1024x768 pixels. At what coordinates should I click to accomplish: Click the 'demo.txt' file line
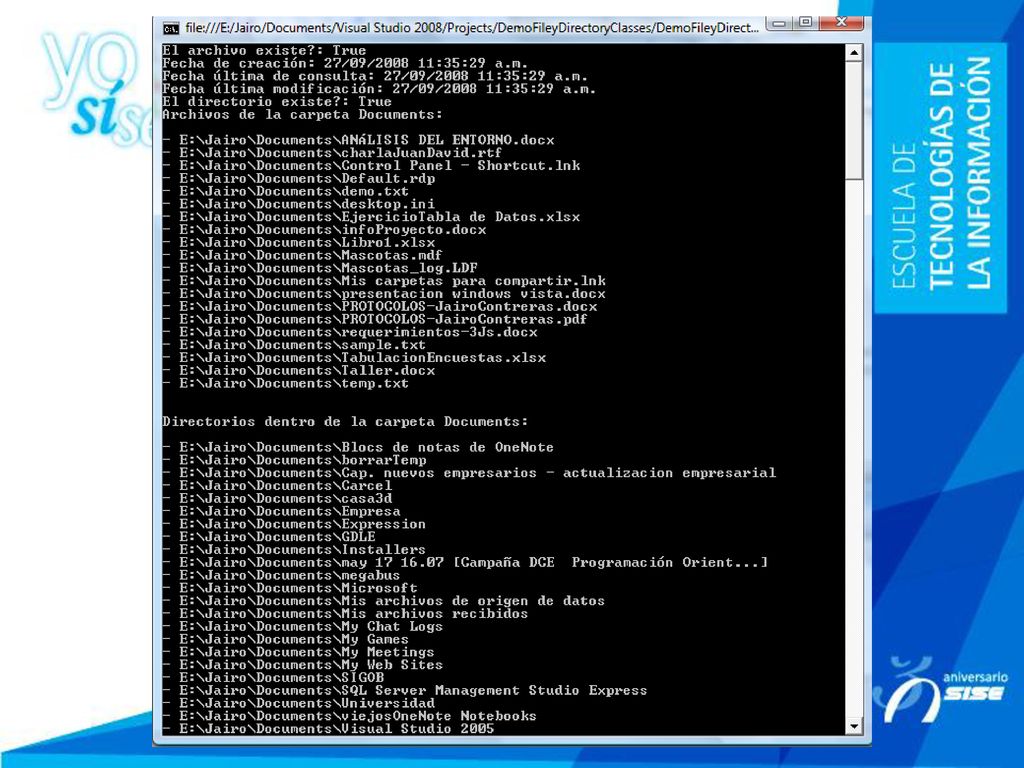tap(286, 191)
